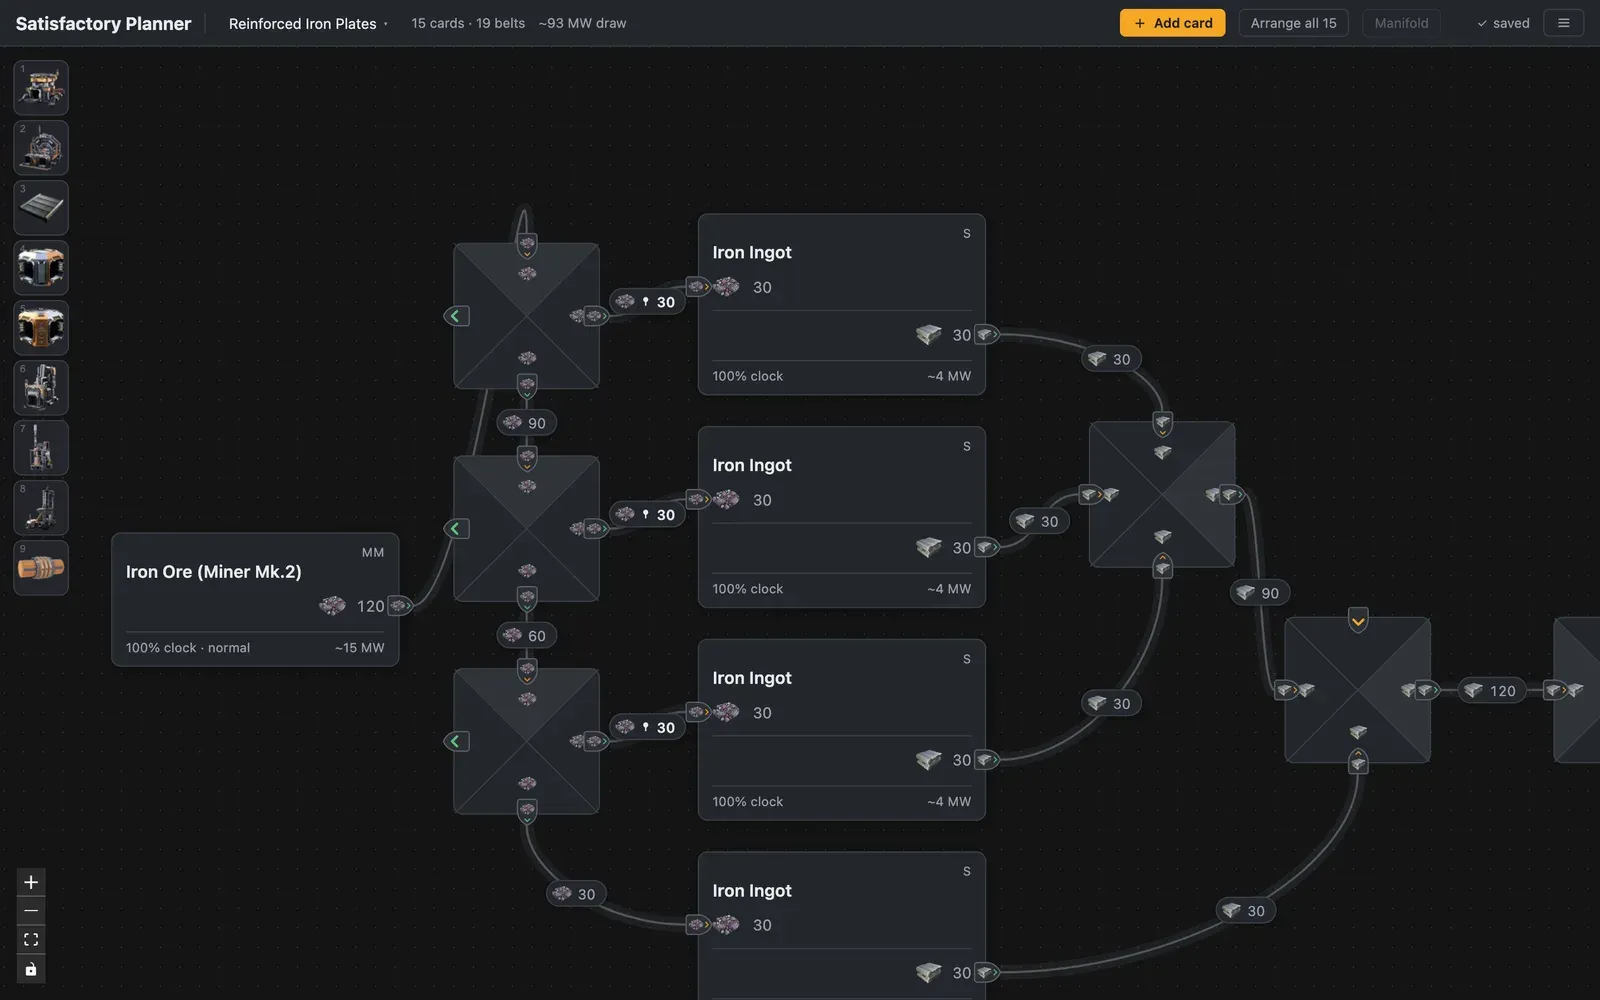
Task: Click the yellow chevron on the merger feeding 120
Action: [1358, 621]
